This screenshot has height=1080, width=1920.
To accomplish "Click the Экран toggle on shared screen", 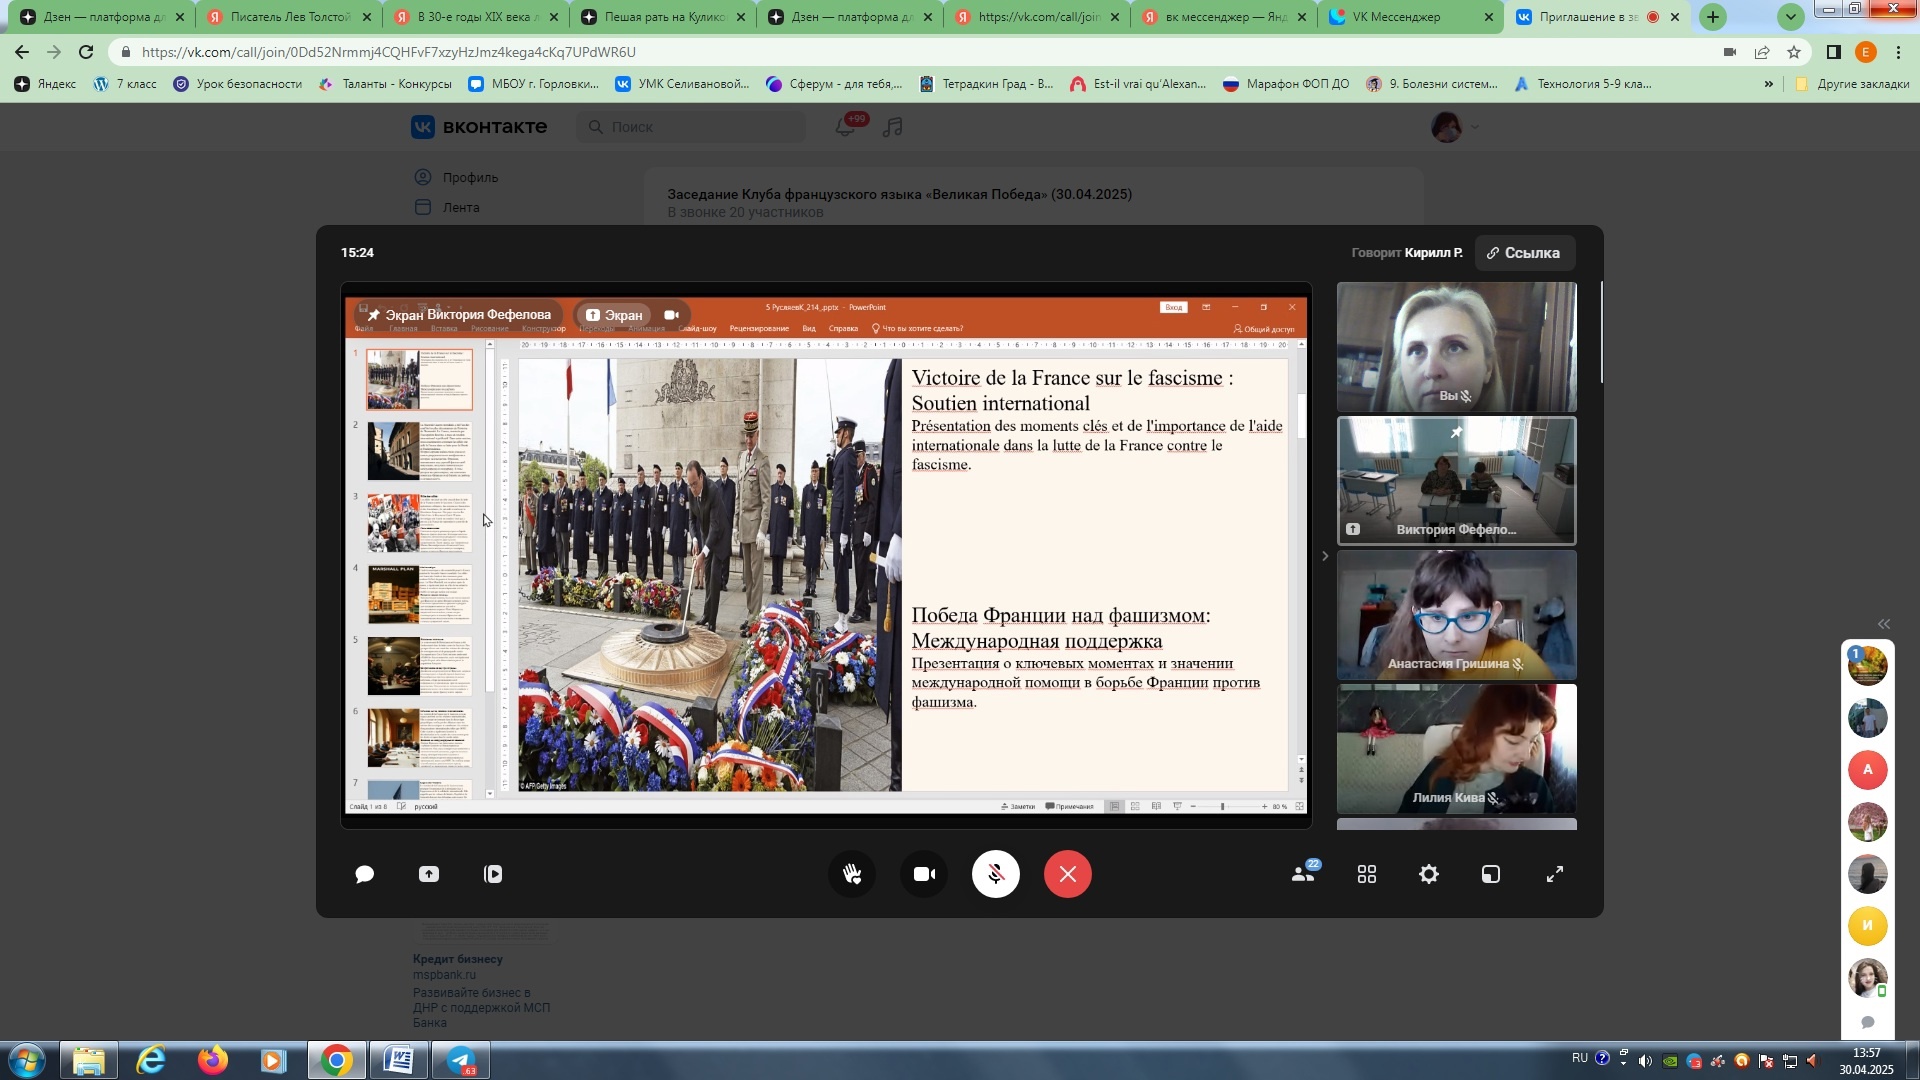I will click(x=614, y=315).
